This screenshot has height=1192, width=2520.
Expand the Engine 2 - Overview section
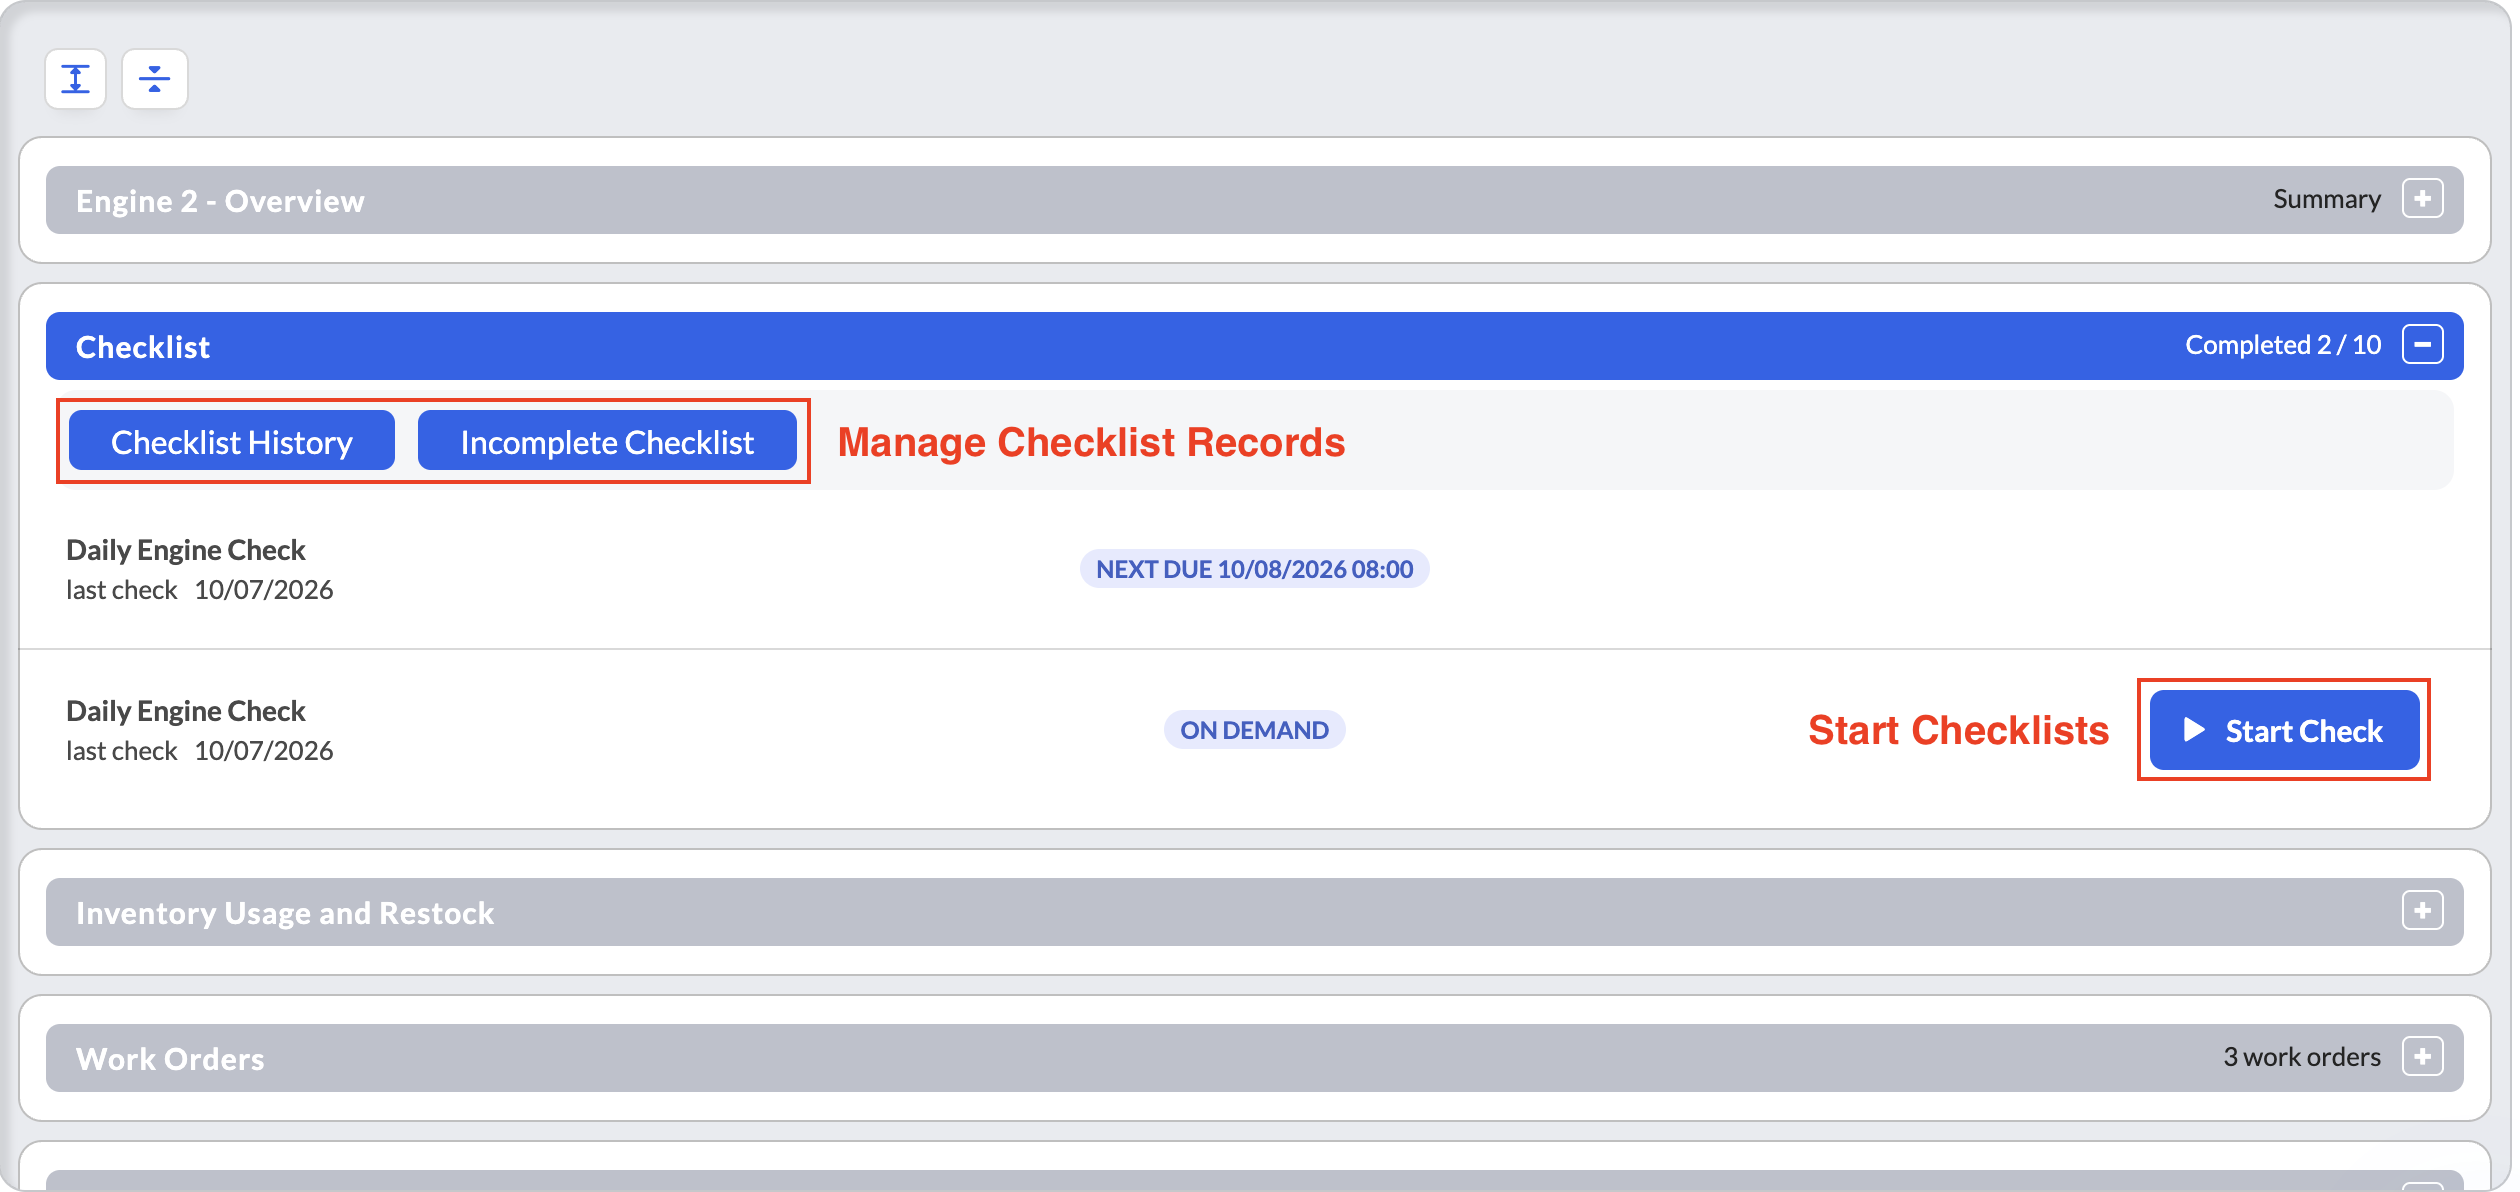coord(2422,199)
